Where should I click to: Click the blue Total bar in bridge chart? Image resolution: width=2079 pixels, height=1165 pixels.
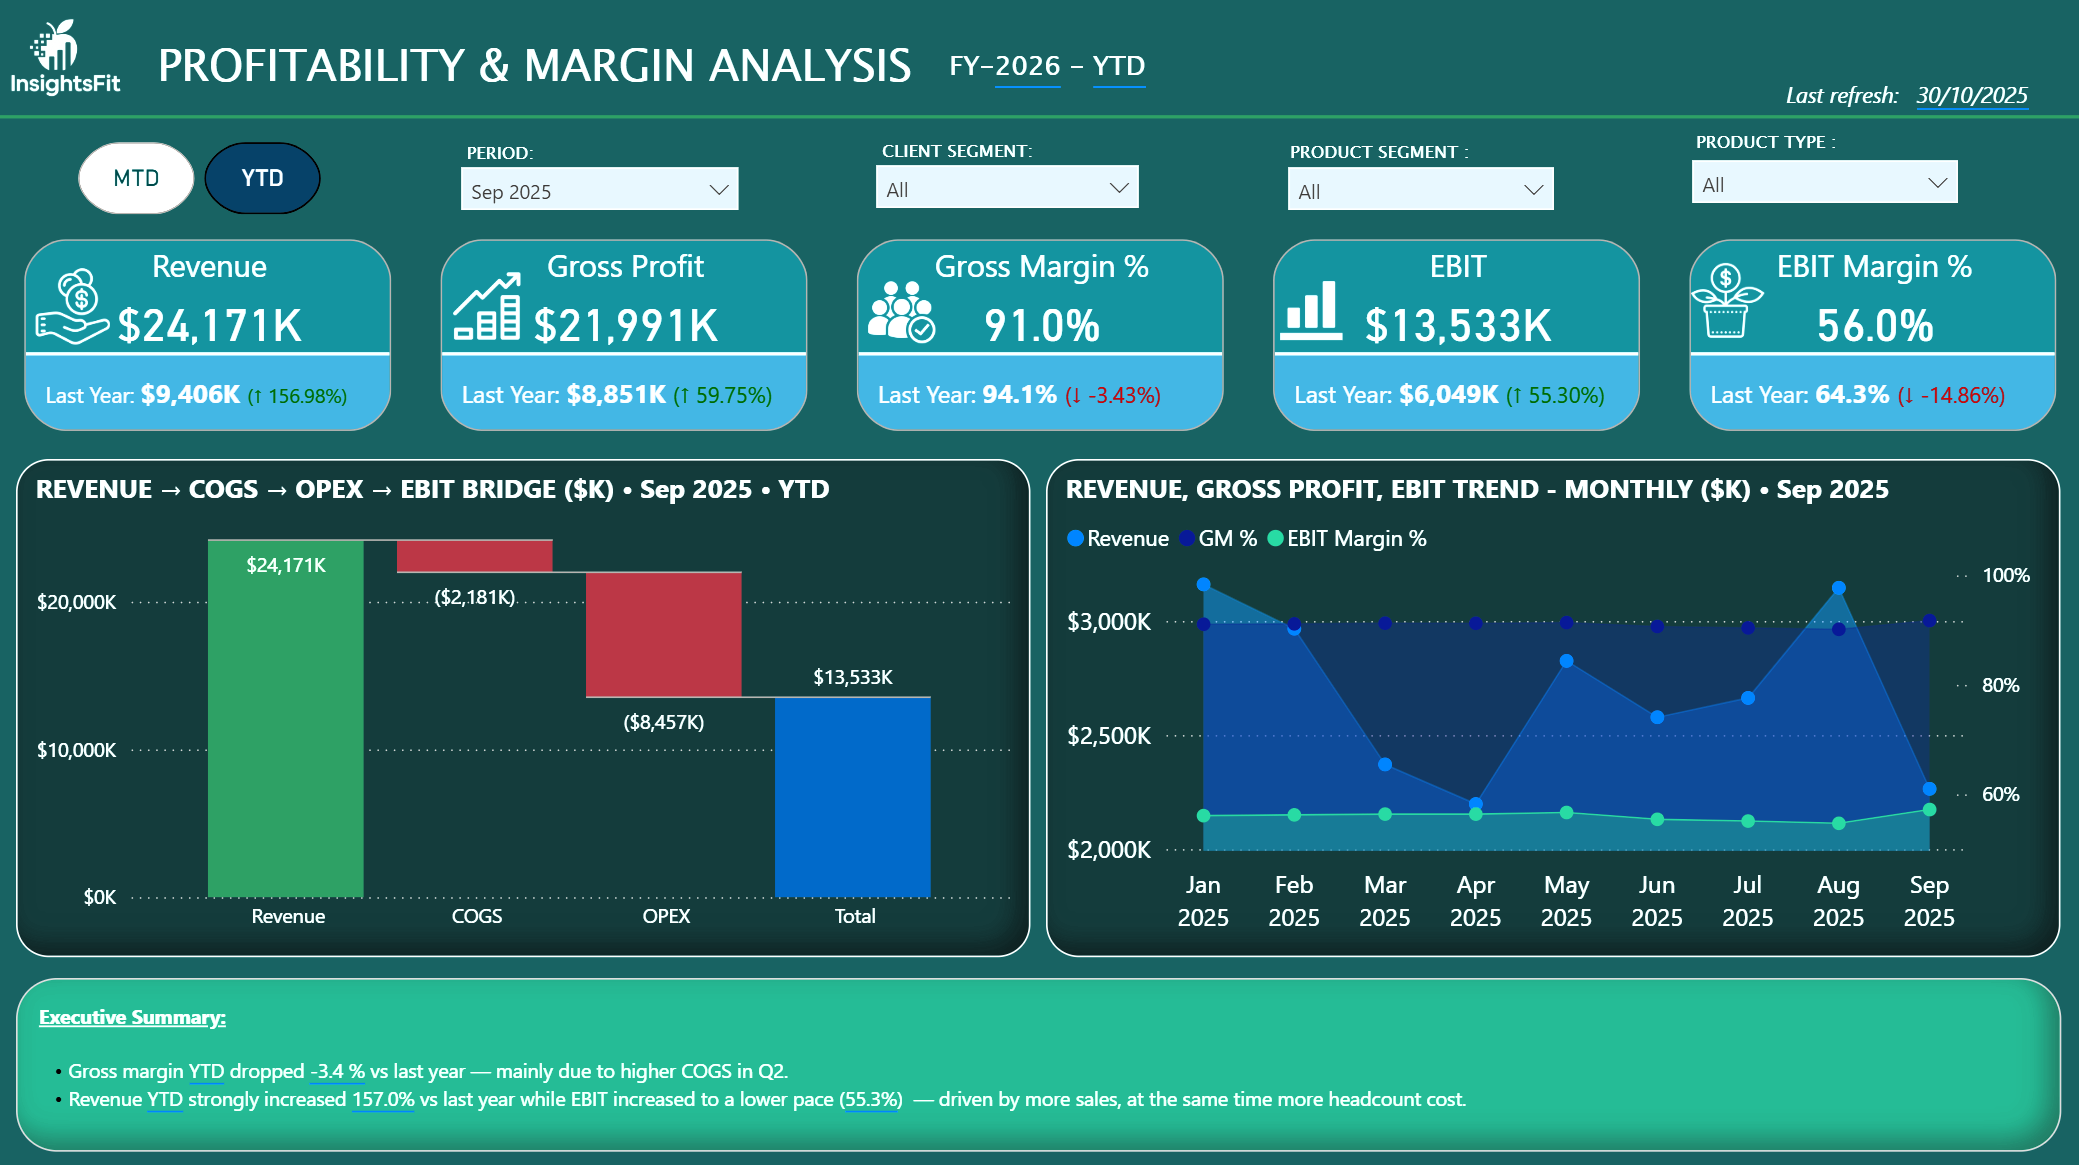(x=852, y=797)
